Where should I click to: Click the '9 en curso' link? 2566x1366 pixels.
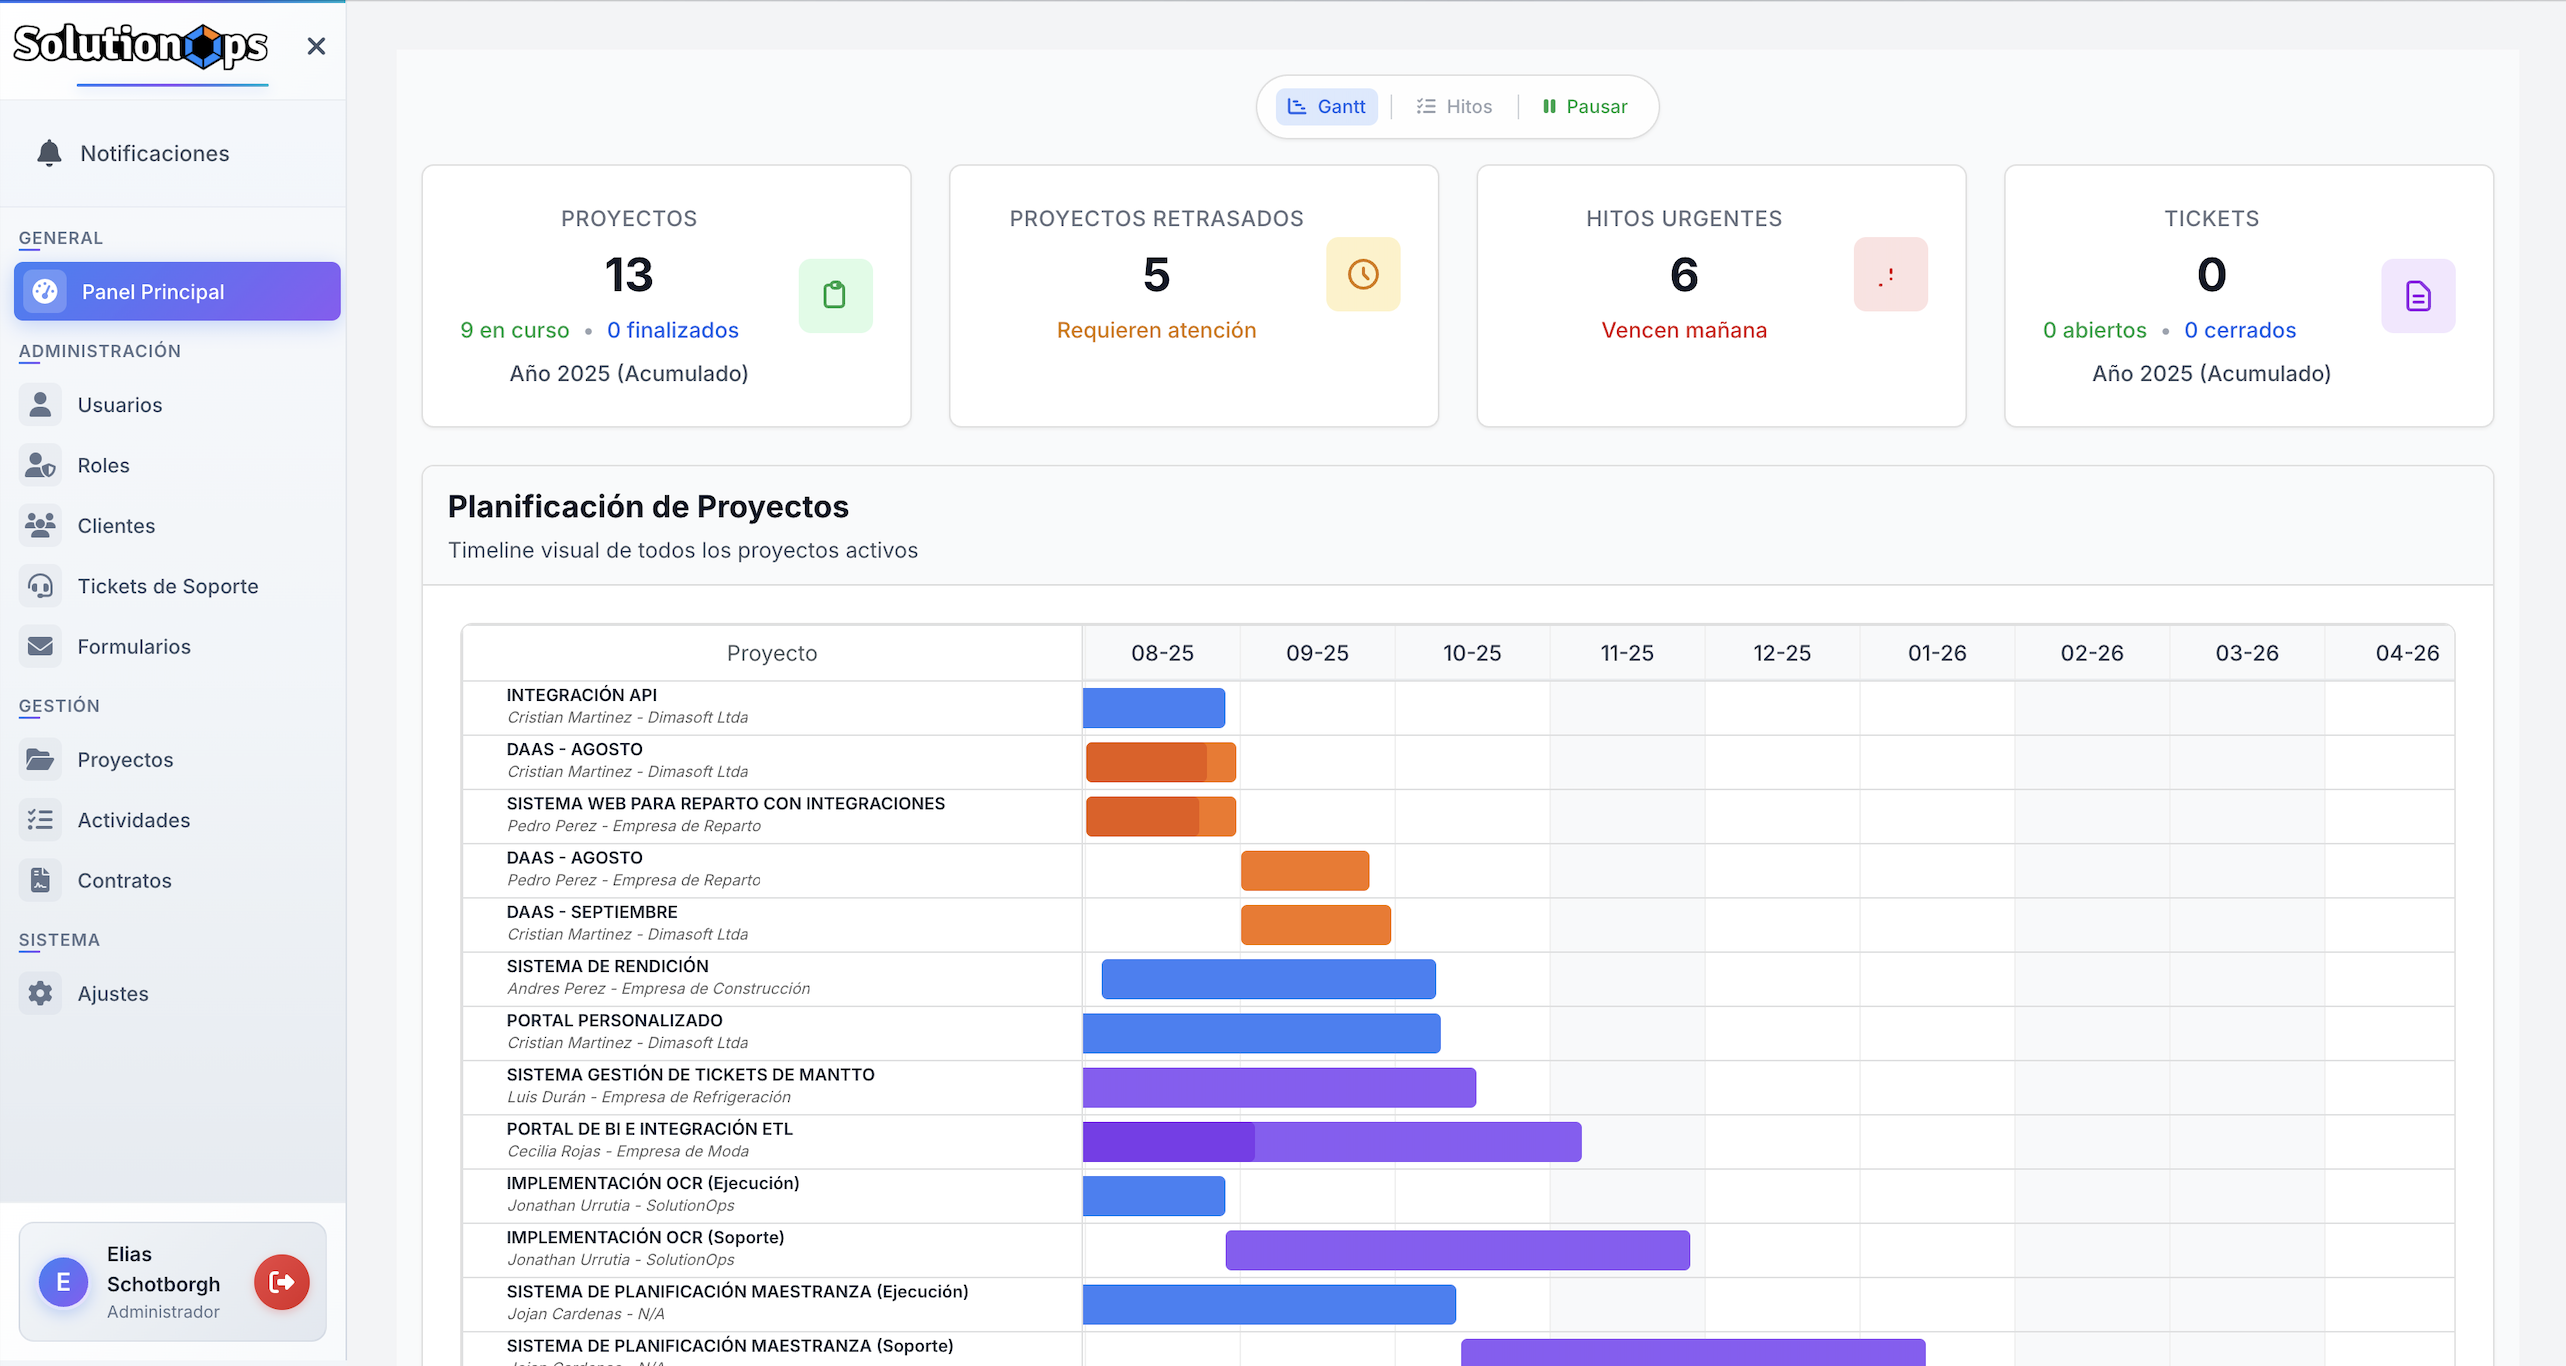point(515,330)
